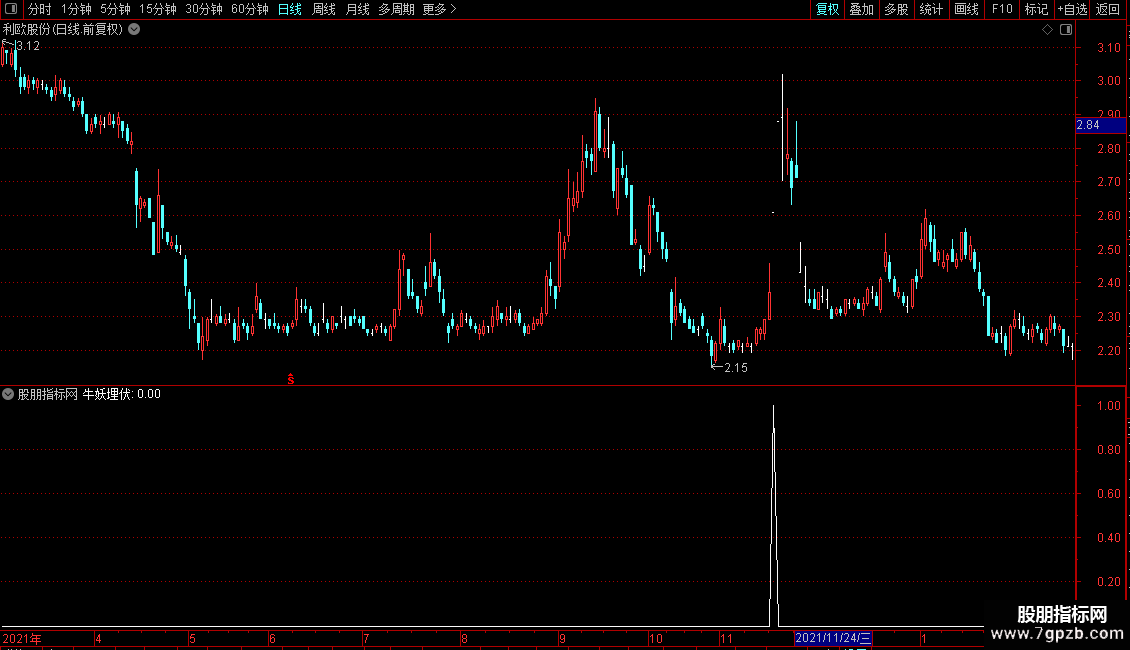Select the 5分钟 period tab
Image resolution: width=1130 pixels, height=650 pixels.
115,9
